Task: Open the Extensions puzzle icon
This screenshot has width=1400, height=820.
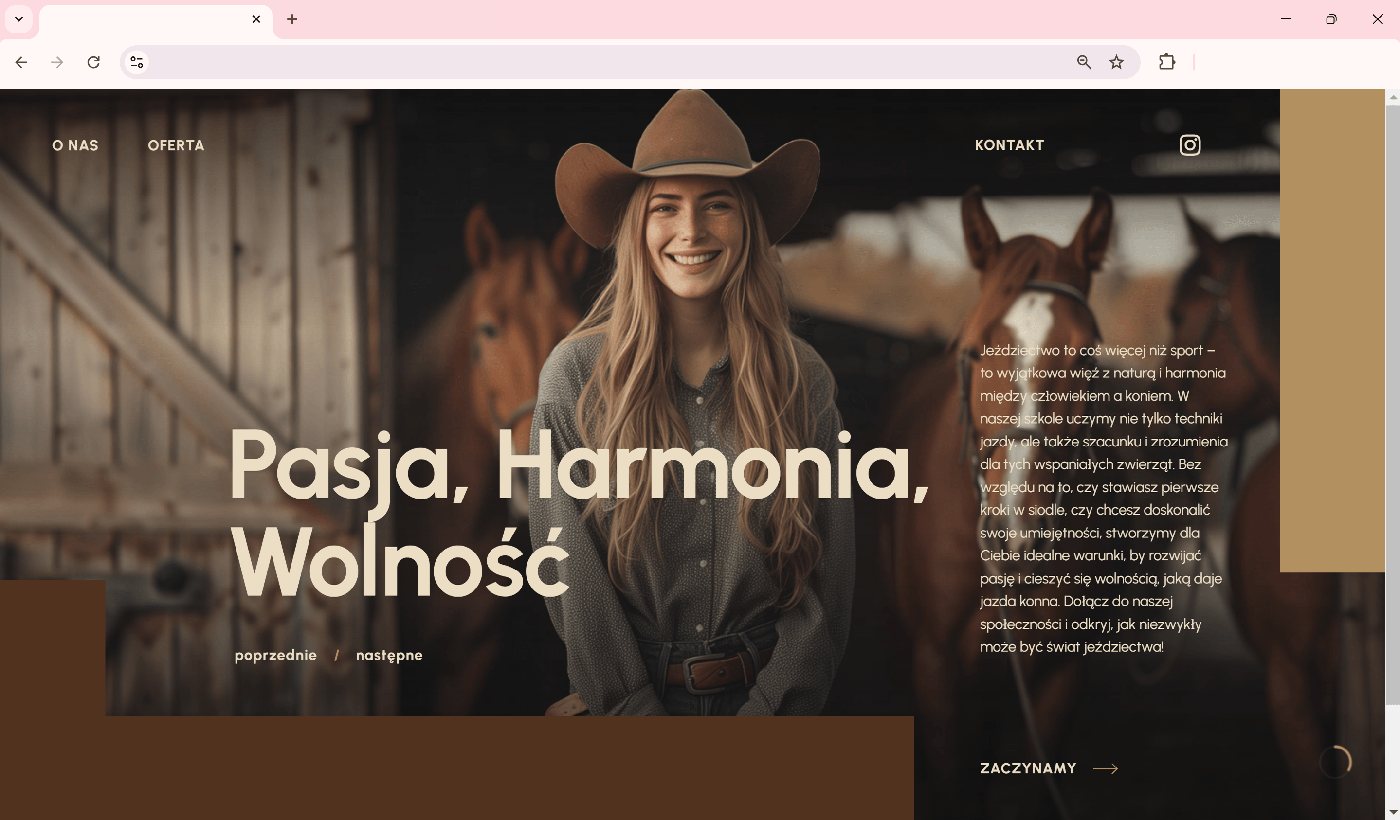Action: [x=1167, y=62]
